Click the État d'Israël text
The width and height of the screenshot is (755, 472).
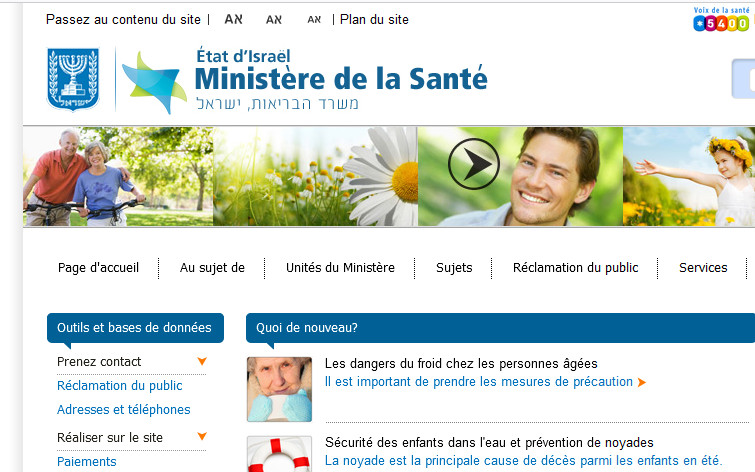click(x=243, y=56)
